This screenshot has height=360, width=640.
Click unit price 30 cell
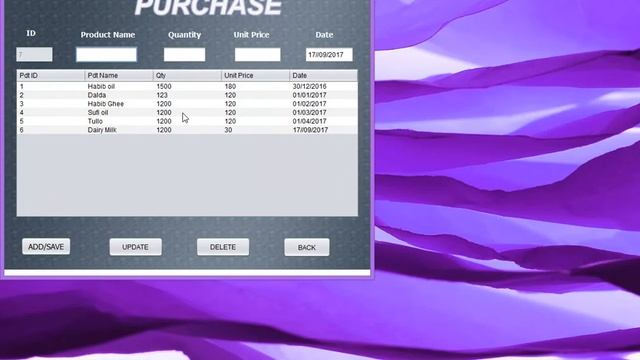[228, 130]
